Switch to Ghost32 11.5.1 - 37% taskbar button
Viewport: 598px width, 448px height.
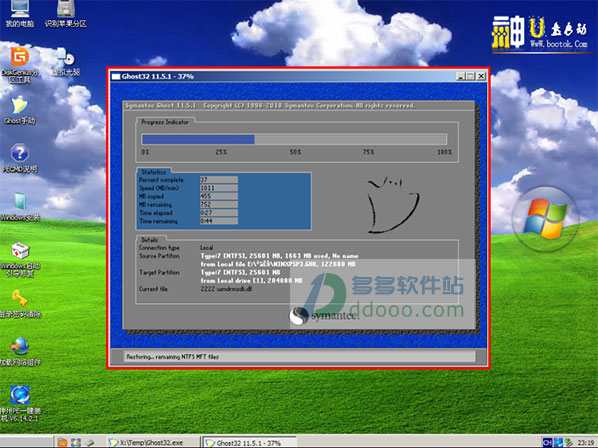click(x=249, y=442)
